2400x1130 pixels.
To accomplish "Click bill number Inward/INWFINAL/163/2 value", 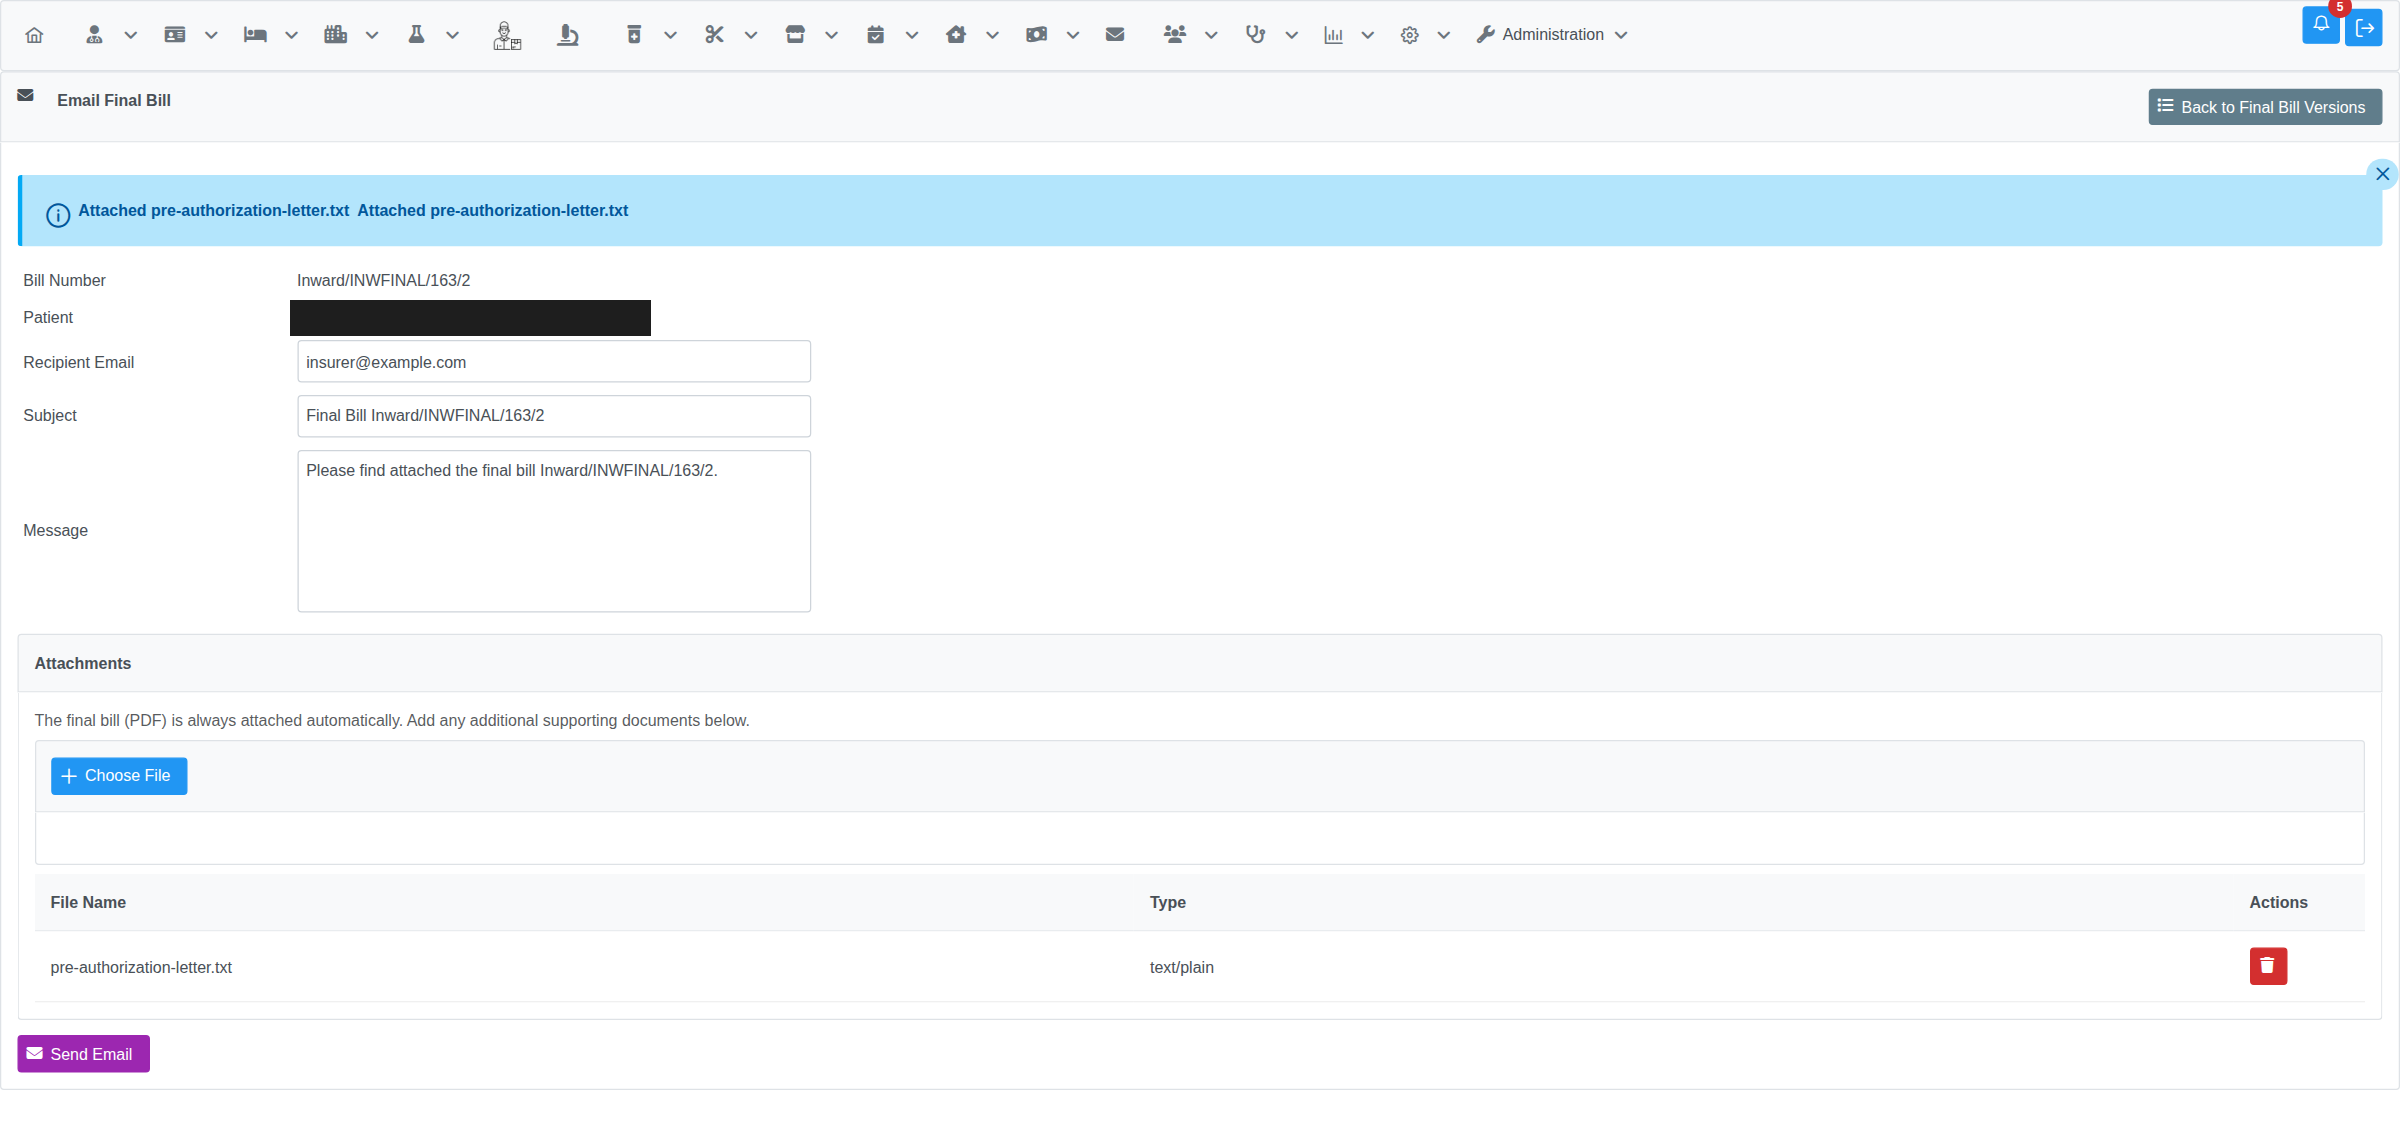I will [x=383, y=281].
